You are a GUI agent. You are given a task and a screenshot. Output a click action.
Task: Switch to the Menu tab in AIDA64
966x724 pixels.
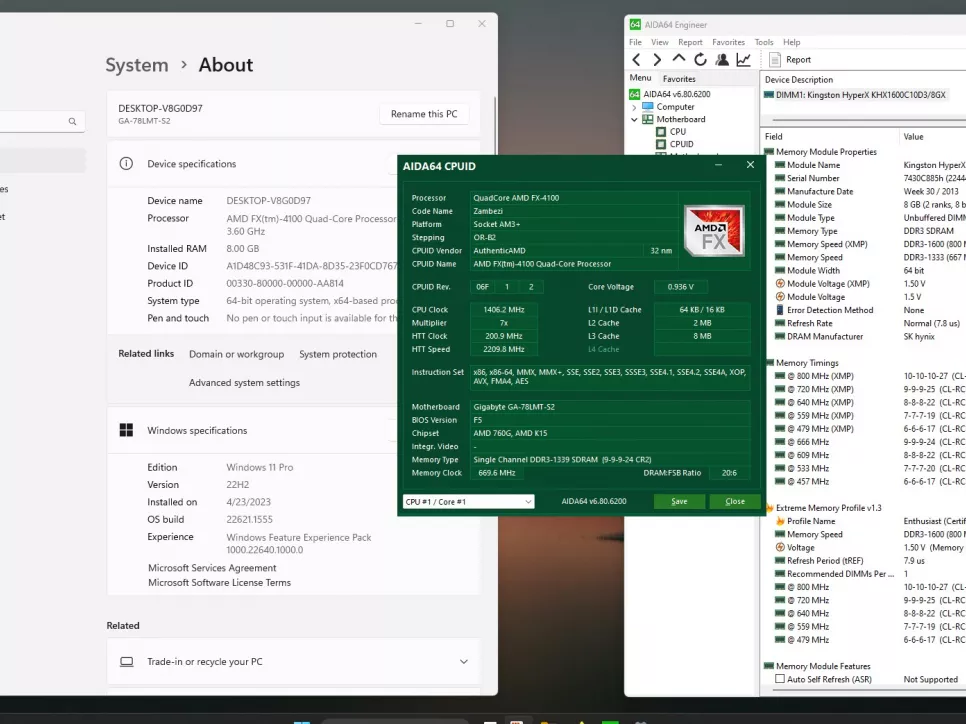pos(640,78)
